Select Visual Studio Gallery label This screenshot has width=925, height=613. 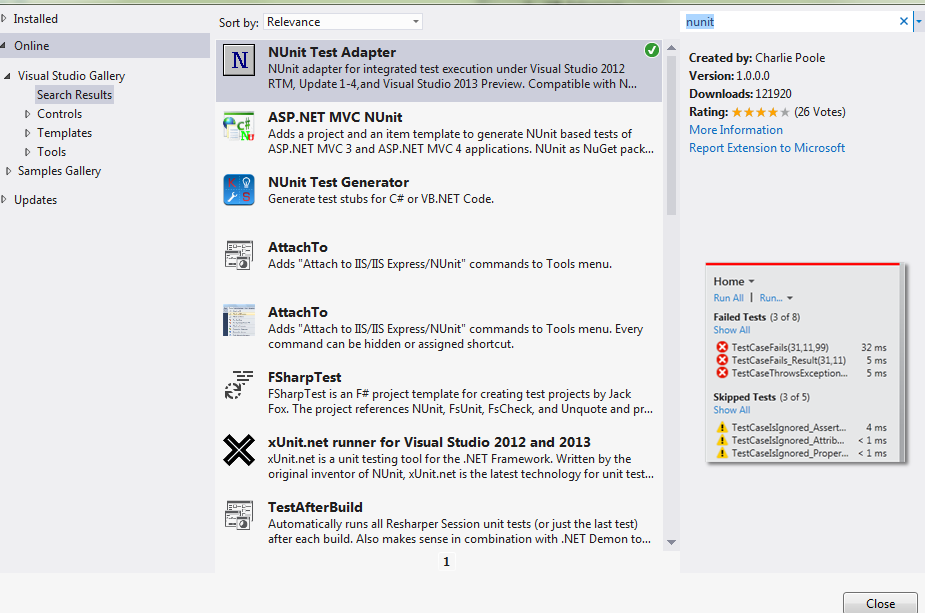pyautogui.click(x=71, y=76)
